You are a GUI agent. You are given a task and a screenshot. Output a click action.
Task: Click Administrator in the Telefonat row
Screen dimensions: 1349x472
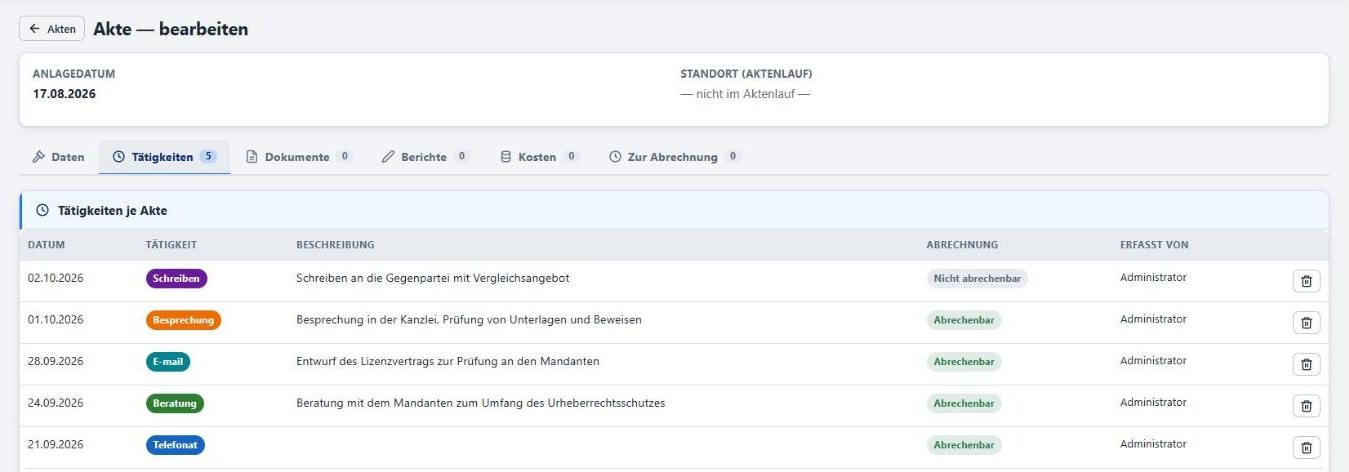tap(1153, 443)
